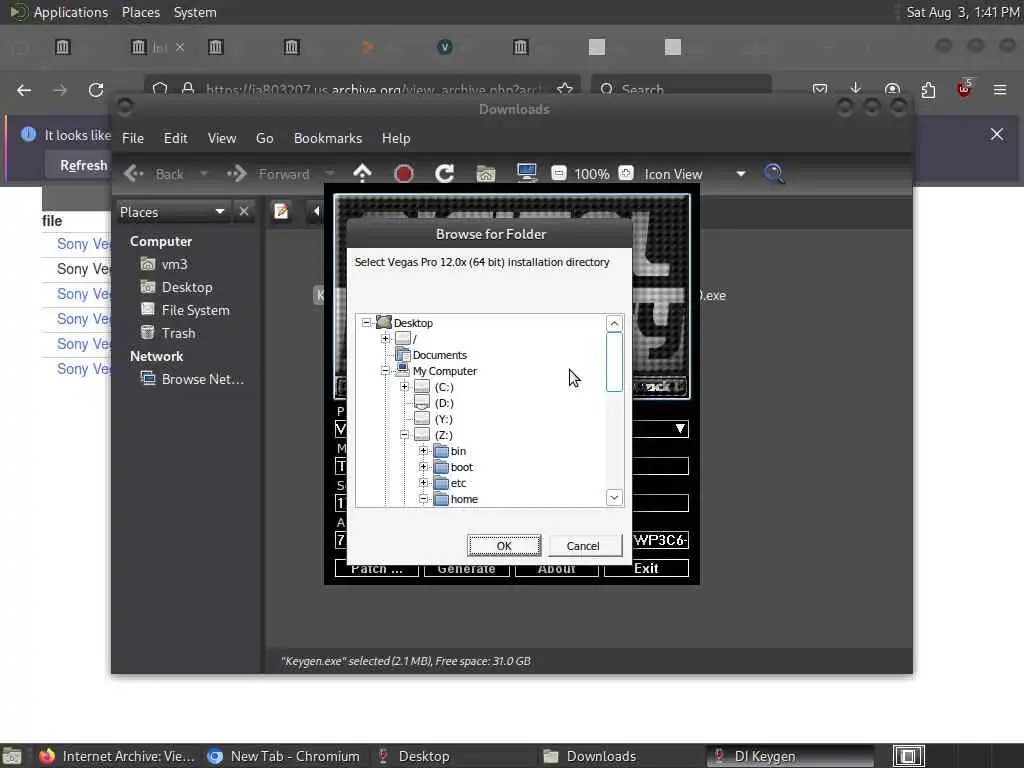Expand the etc folder node
The height and width of the screenshot is (768, 1024).
tap(423, 483)
